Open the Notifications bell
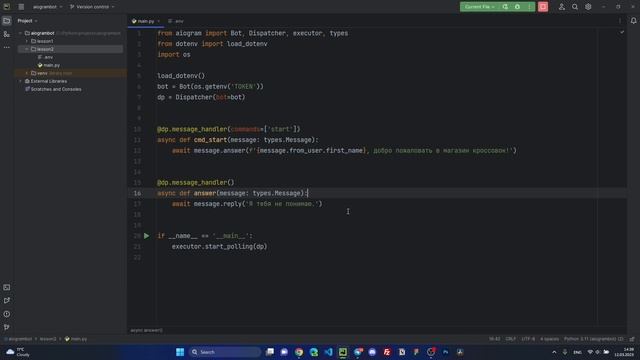The image size is (640, 360). [x=633, y=21]
